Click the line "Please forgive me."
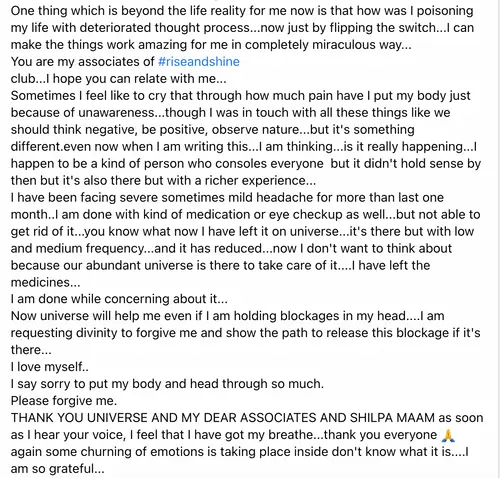 (64, 401)
